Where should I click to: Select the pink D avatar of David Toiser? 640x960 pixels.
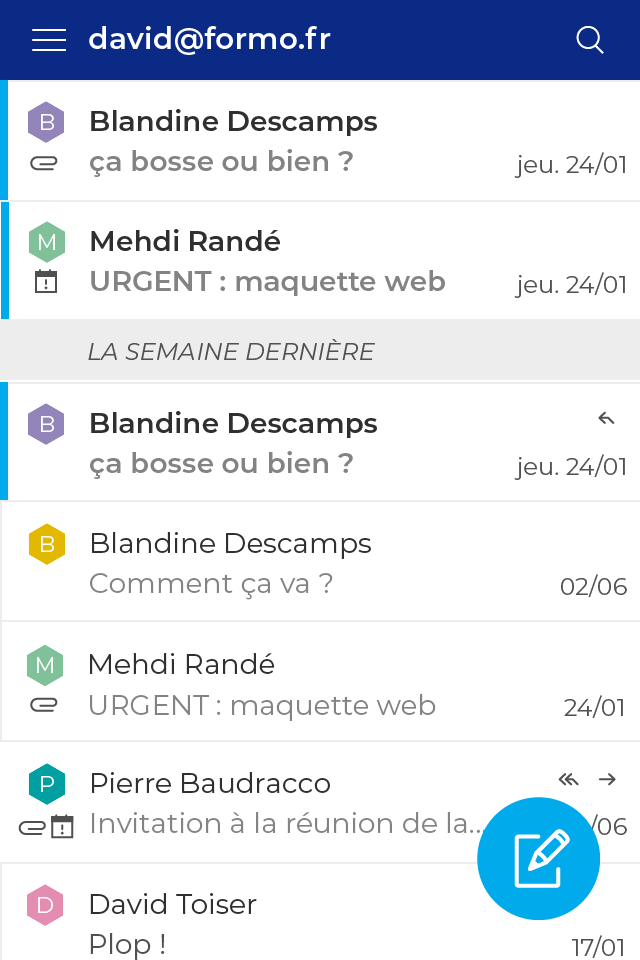point(45,906)
